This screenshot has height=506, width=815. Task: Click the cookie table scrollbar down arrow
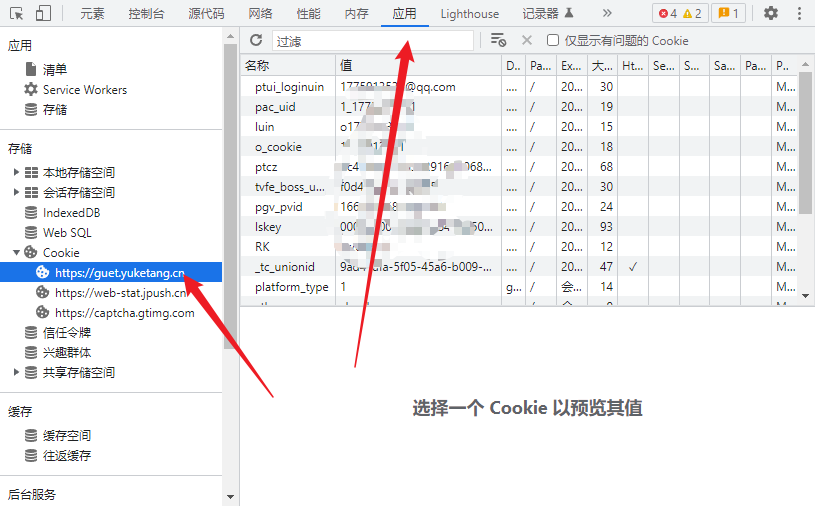point(806,296)
